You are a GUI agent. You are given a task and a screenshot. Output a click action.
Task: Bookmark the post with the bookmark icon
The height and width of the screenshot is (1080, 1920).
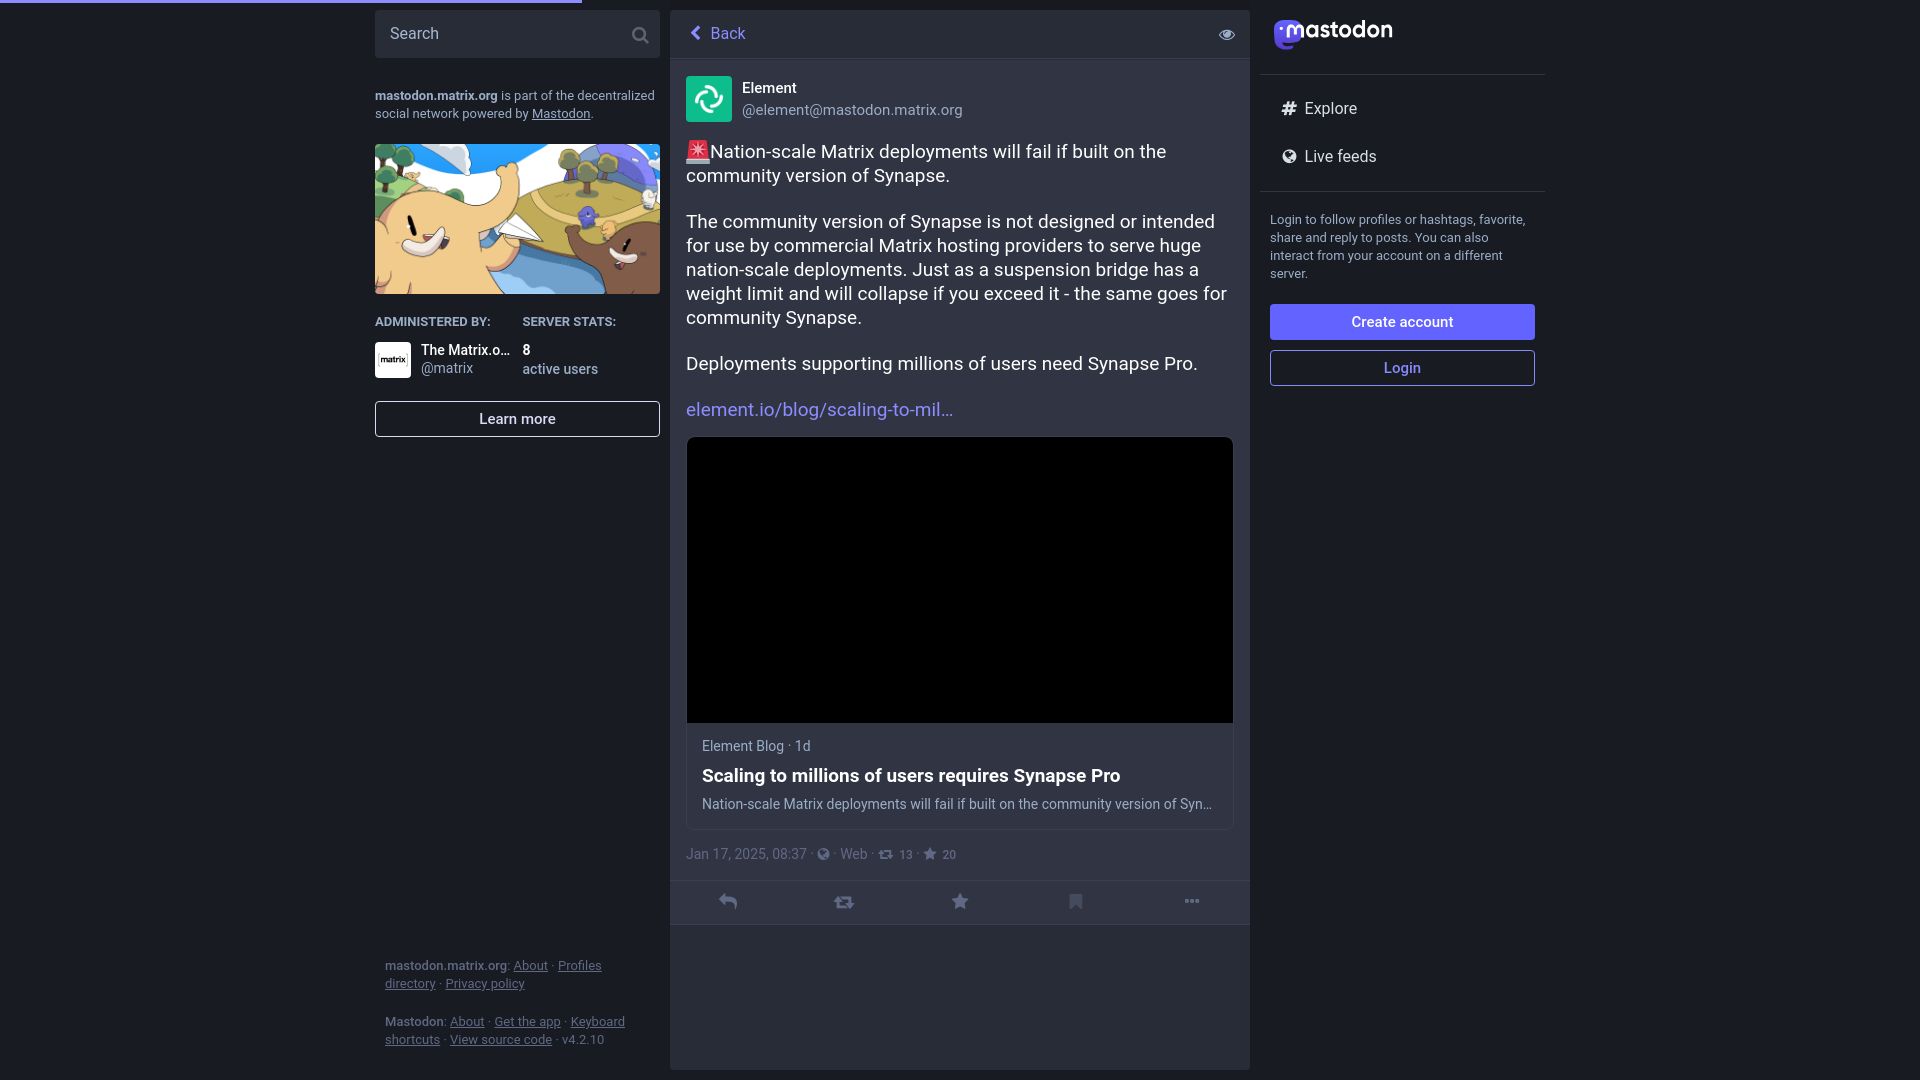[1076, 902]
